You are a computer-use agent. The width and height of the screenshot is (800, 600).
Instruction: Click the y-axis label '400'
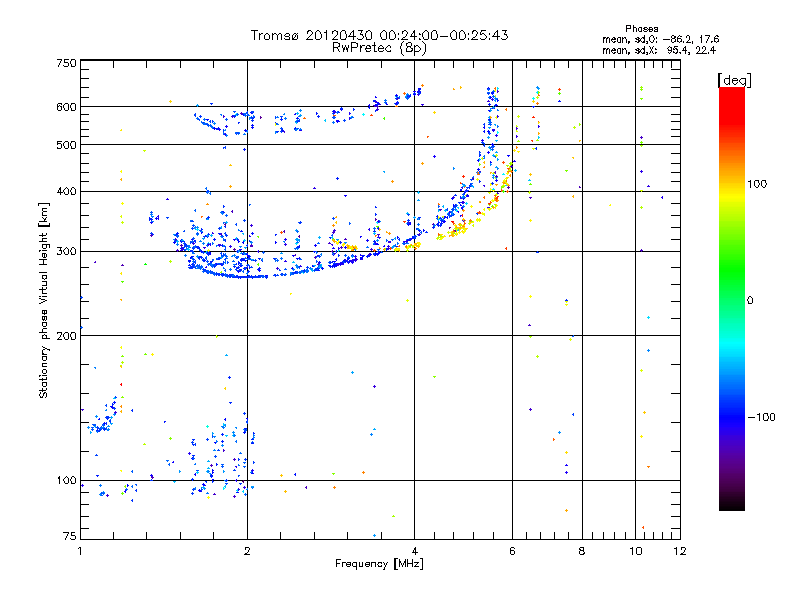[x=66, y=191]
